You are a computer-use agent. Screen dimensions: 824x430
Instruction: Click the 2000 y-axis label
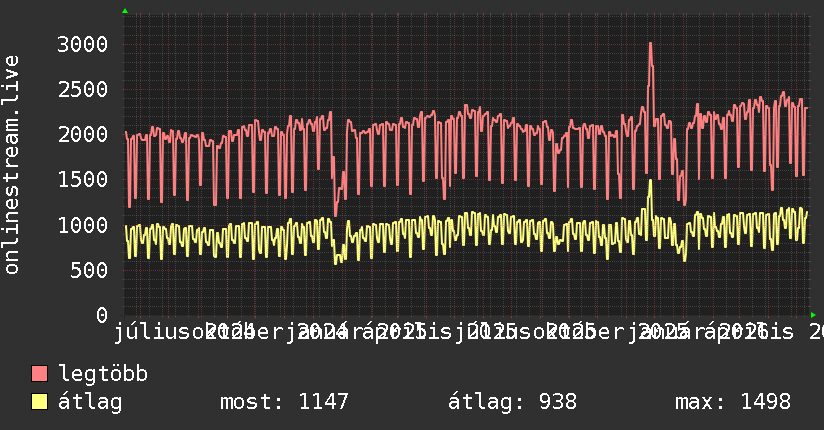83,135
